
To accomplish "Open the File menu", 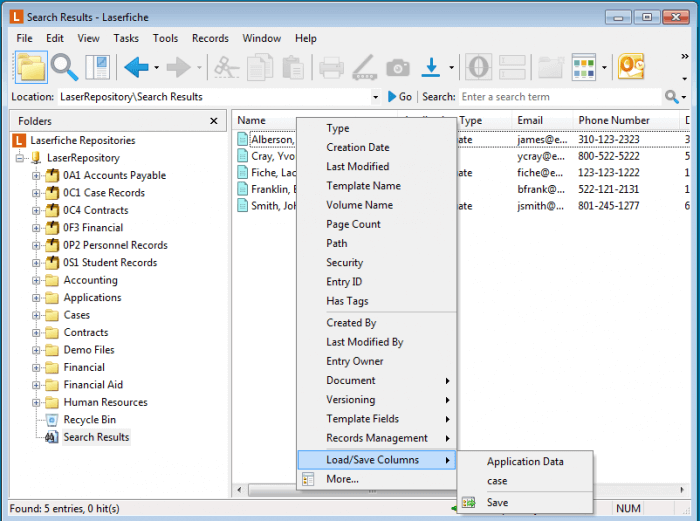I will pyautogui.click(x=24, y=38).
